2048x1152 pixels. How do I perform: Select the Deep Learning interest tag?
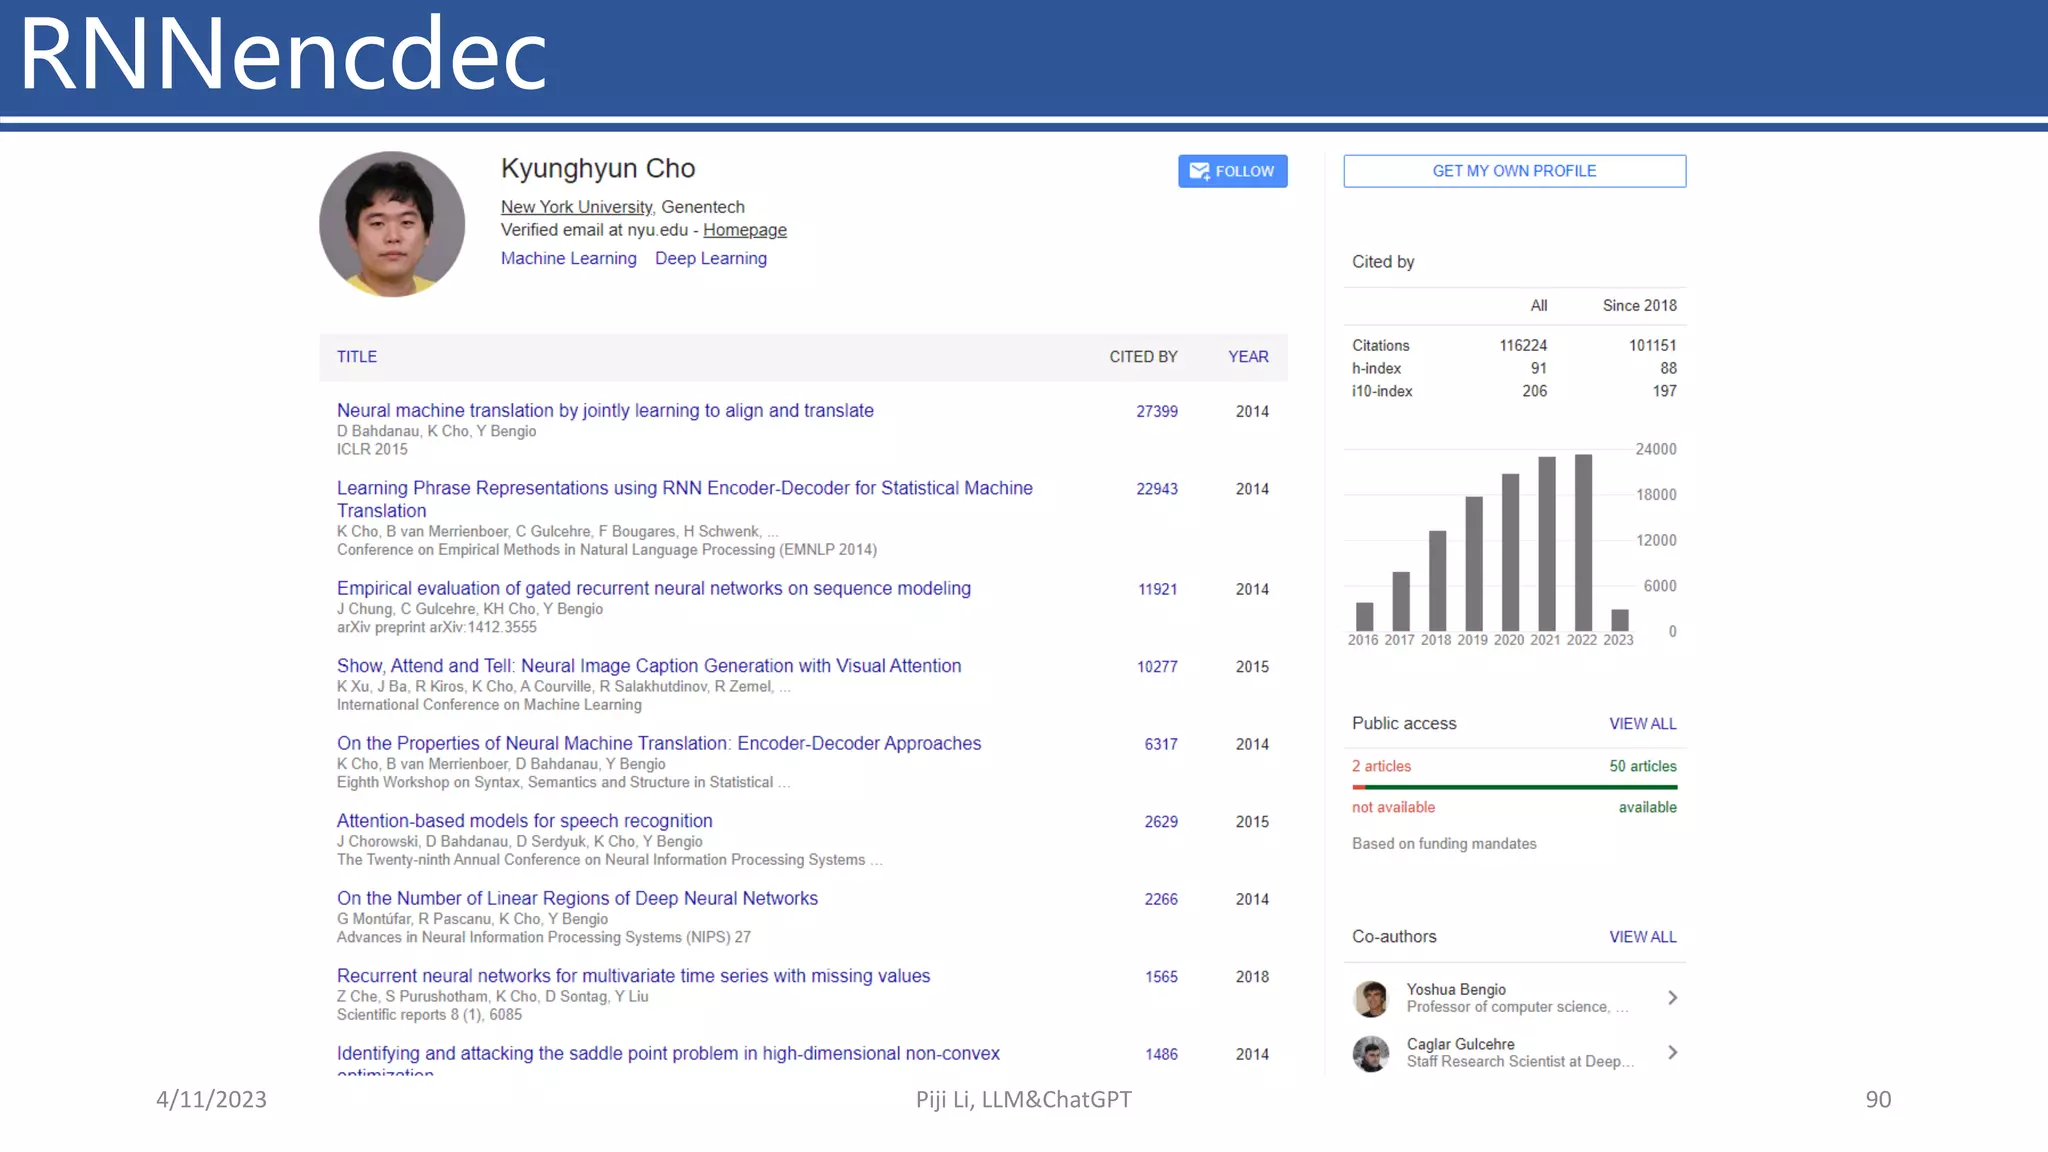click(x=710, y=258)
